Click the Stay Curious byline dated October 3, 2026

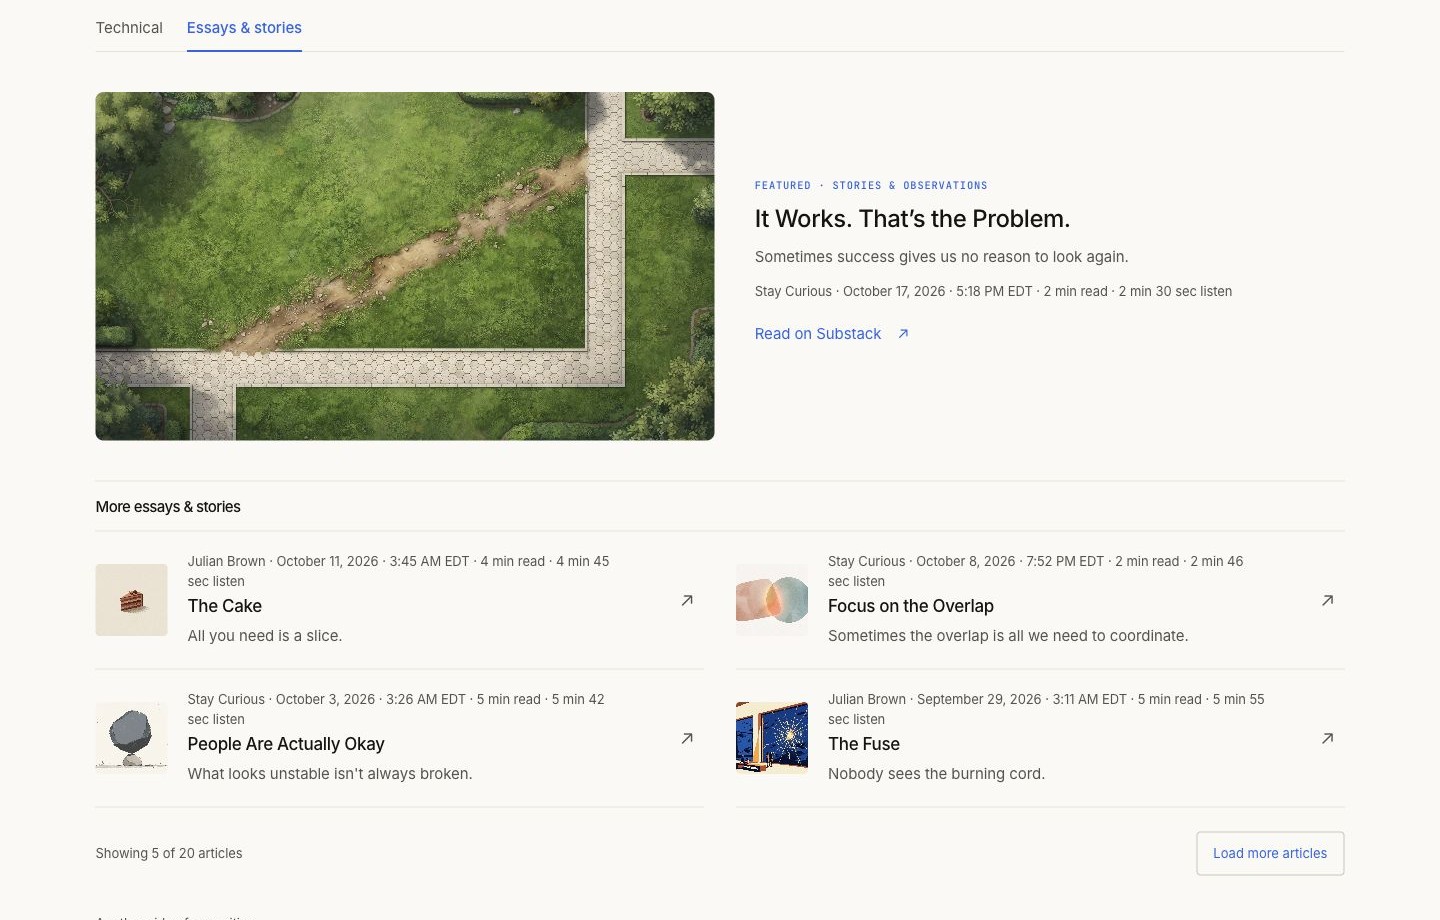[x=396, y=709]
